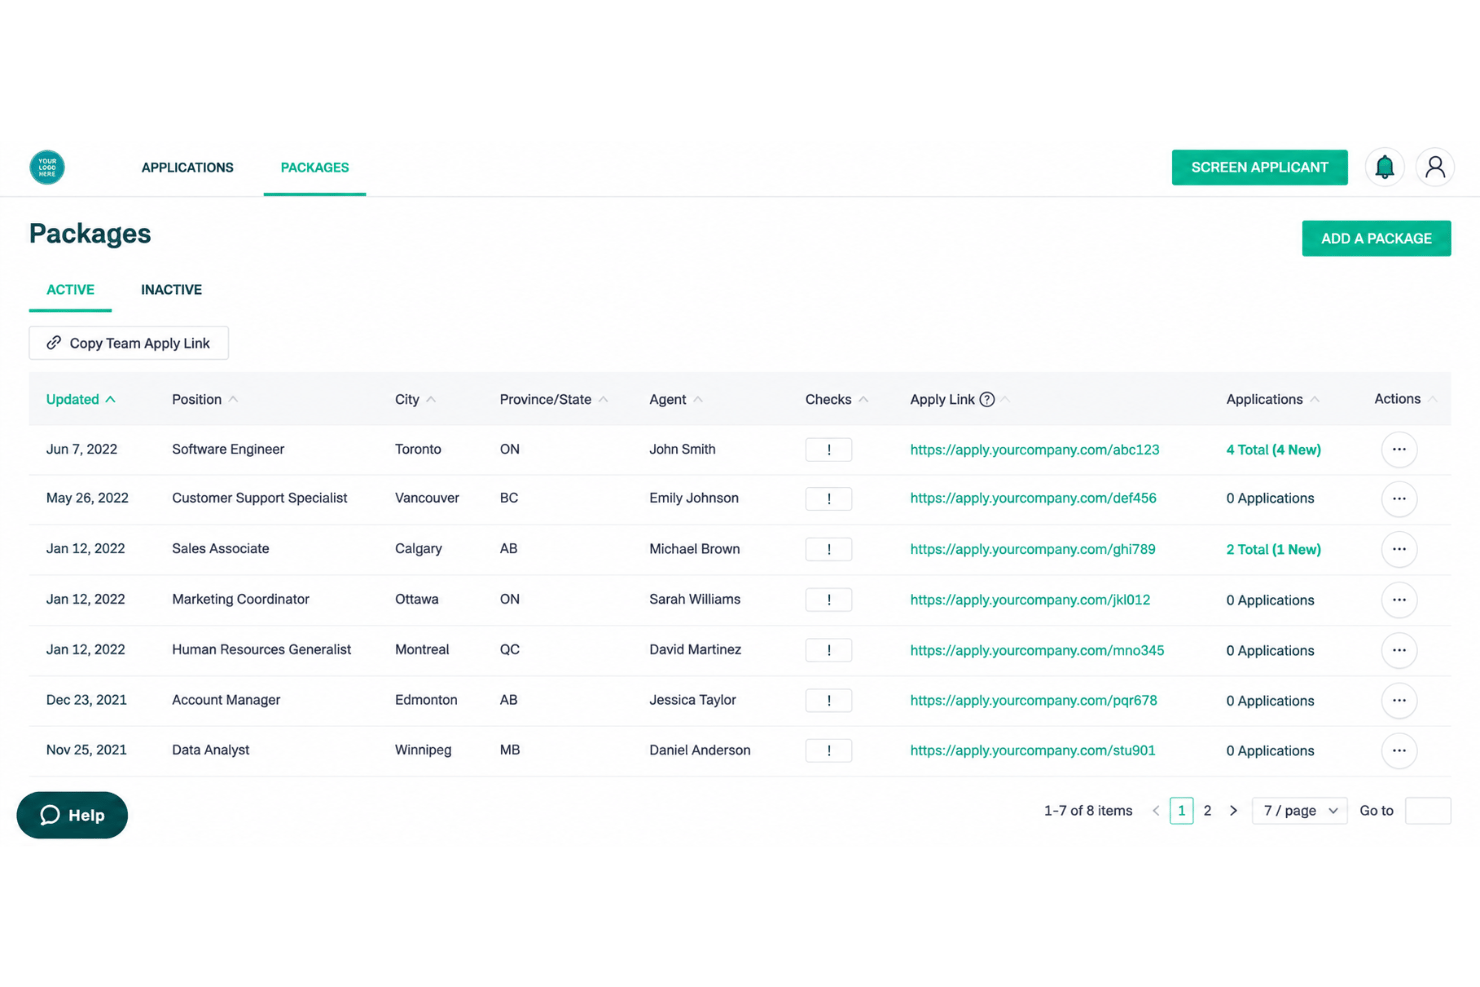Go to next page arrow

tap(1233, 811)
